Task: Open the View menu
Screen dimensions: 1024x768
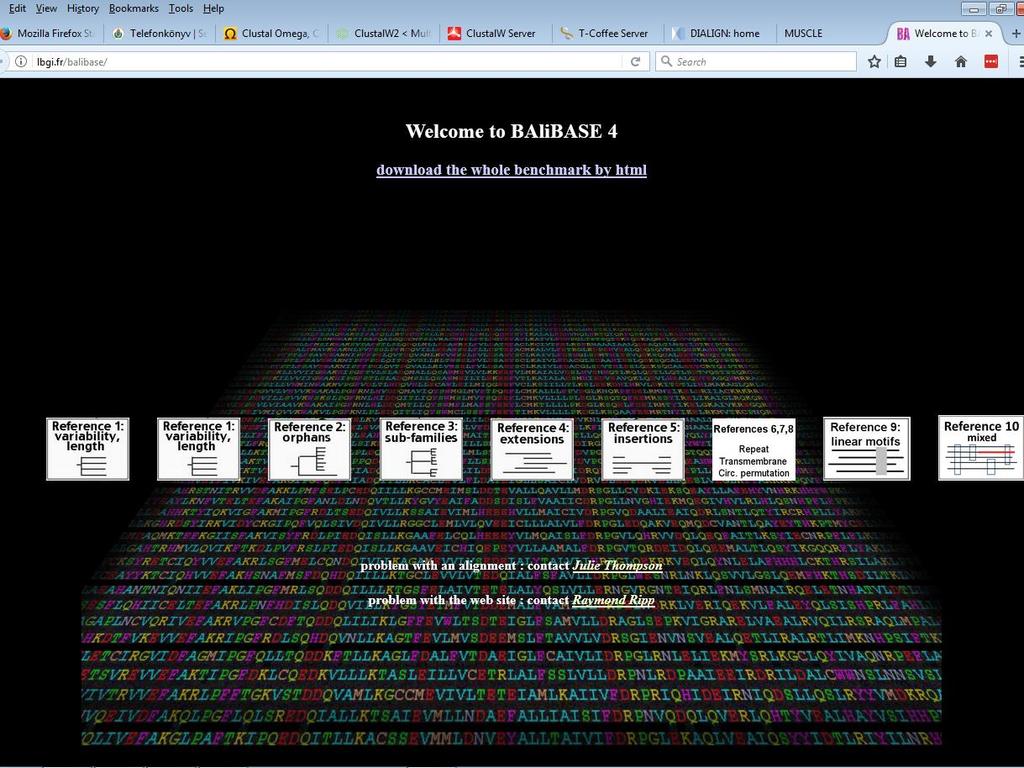Action: point(46,8)
